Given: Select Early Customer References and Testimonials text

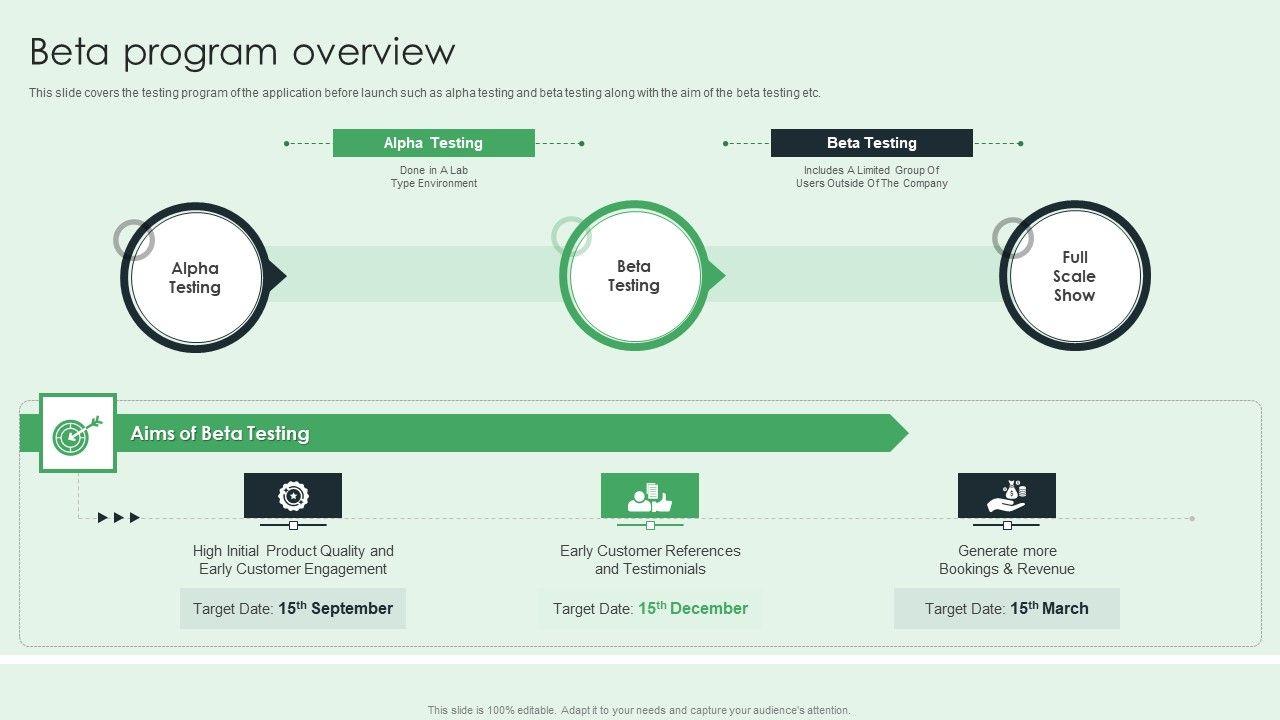Looking at the screenshot, I should [x=650, y=560].
